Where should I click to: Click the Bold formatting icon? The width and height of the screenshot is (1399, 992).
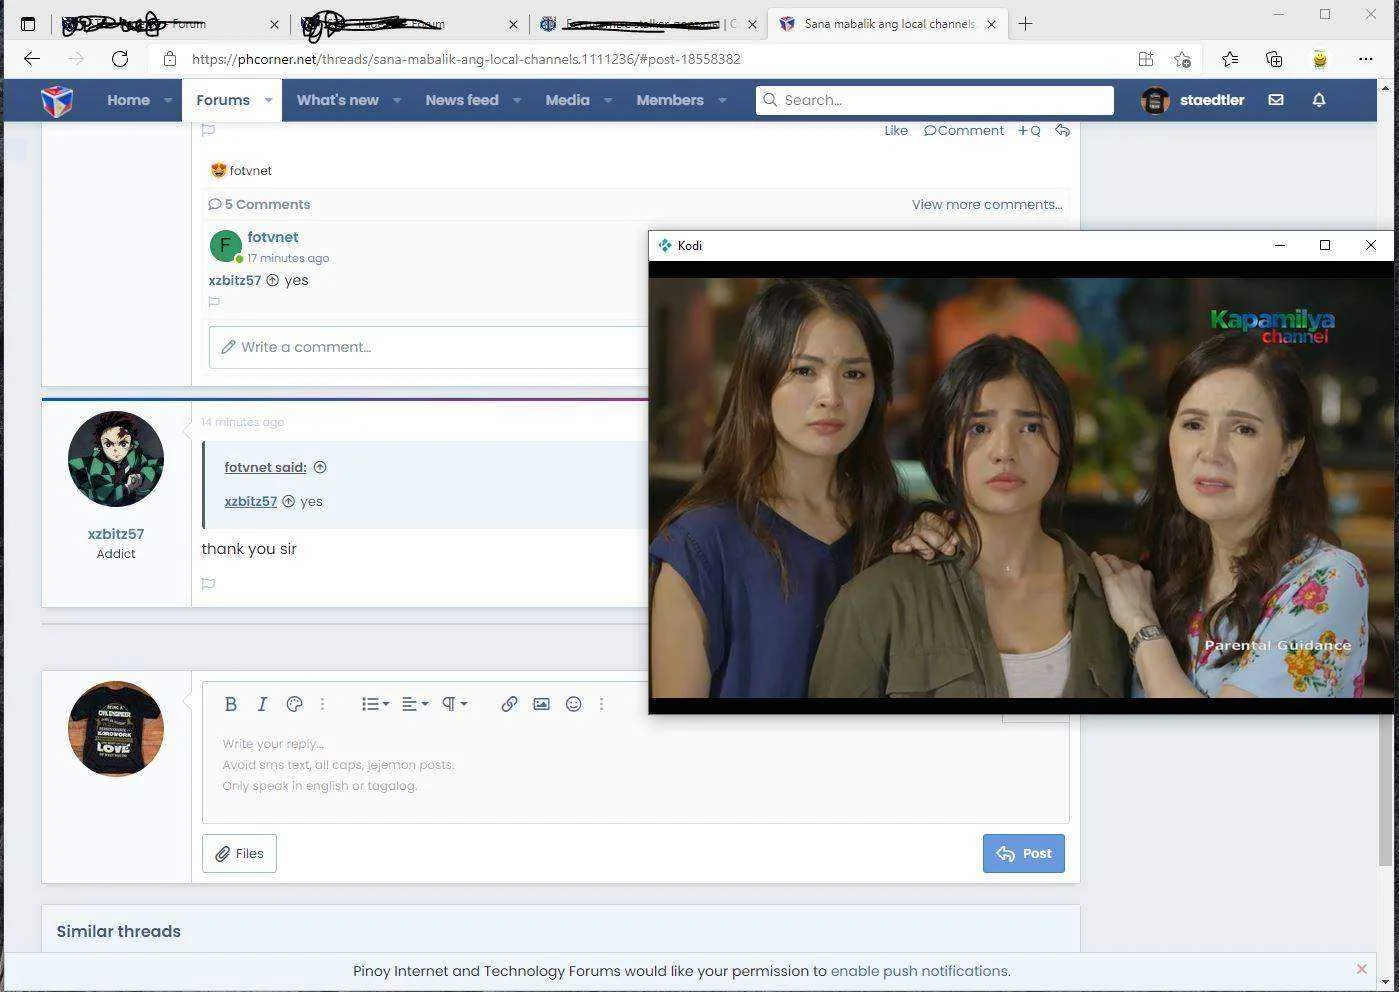point(231,704)
